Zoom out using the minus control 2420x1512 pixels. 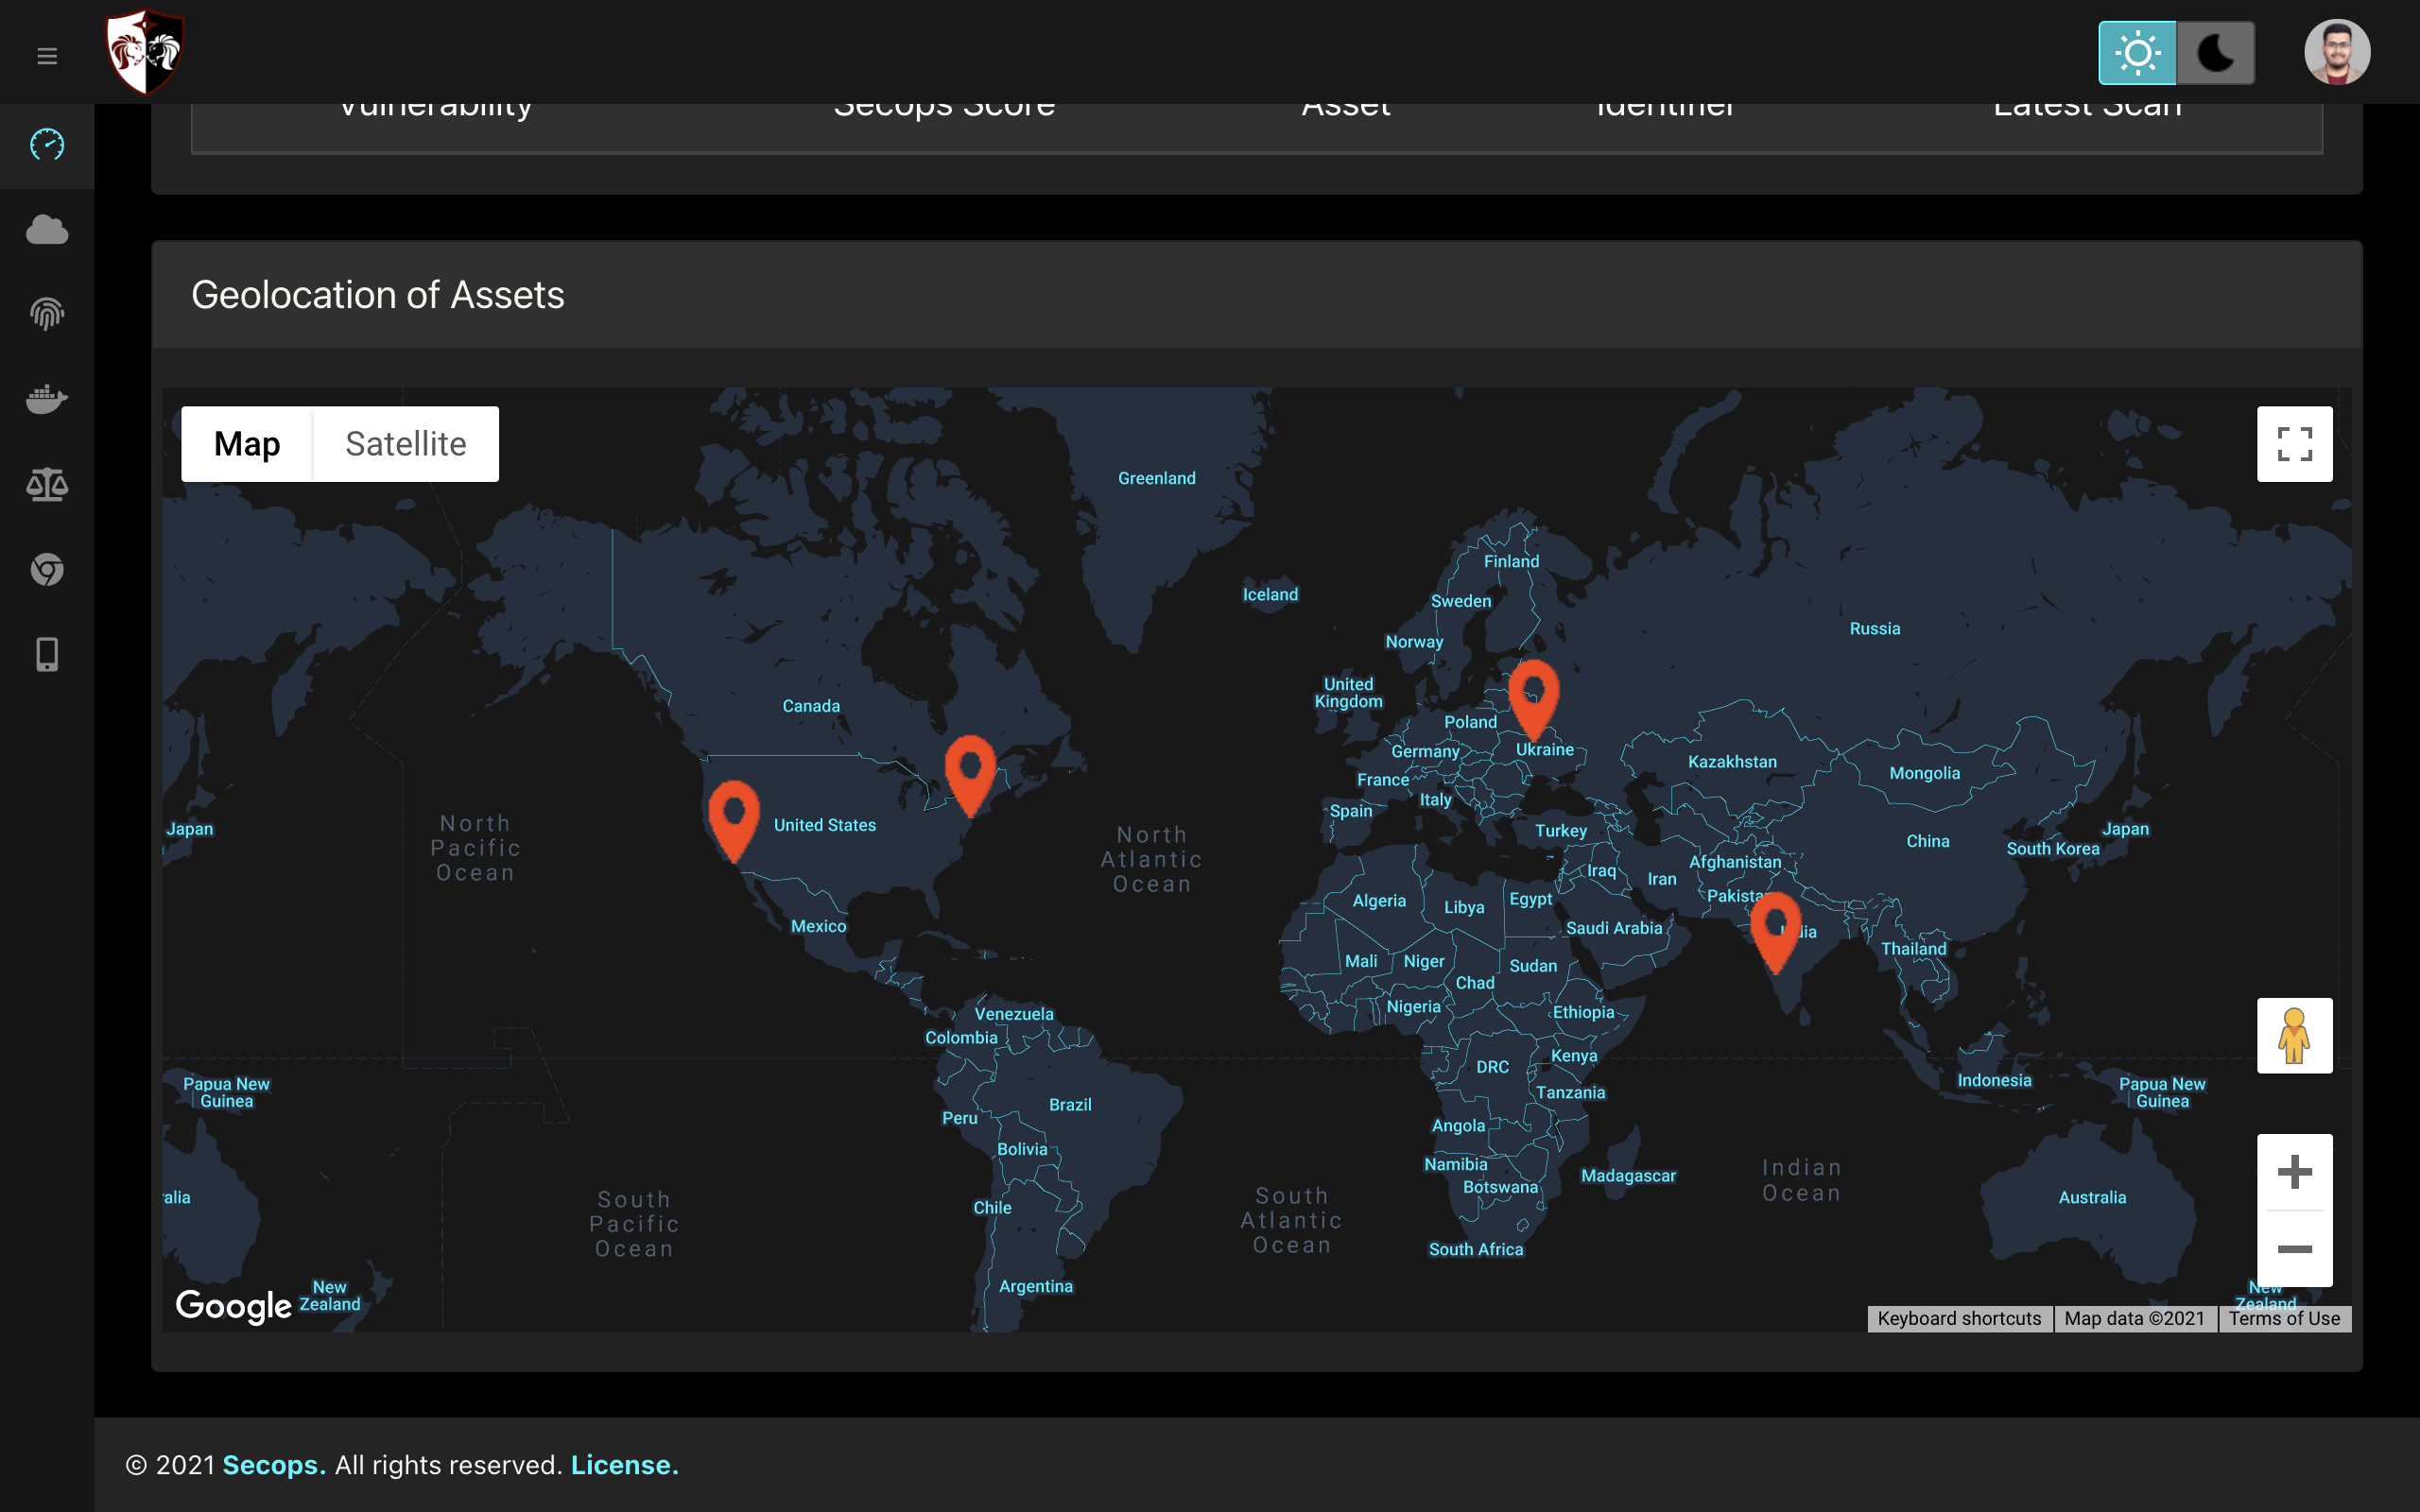(2295, 1249)
